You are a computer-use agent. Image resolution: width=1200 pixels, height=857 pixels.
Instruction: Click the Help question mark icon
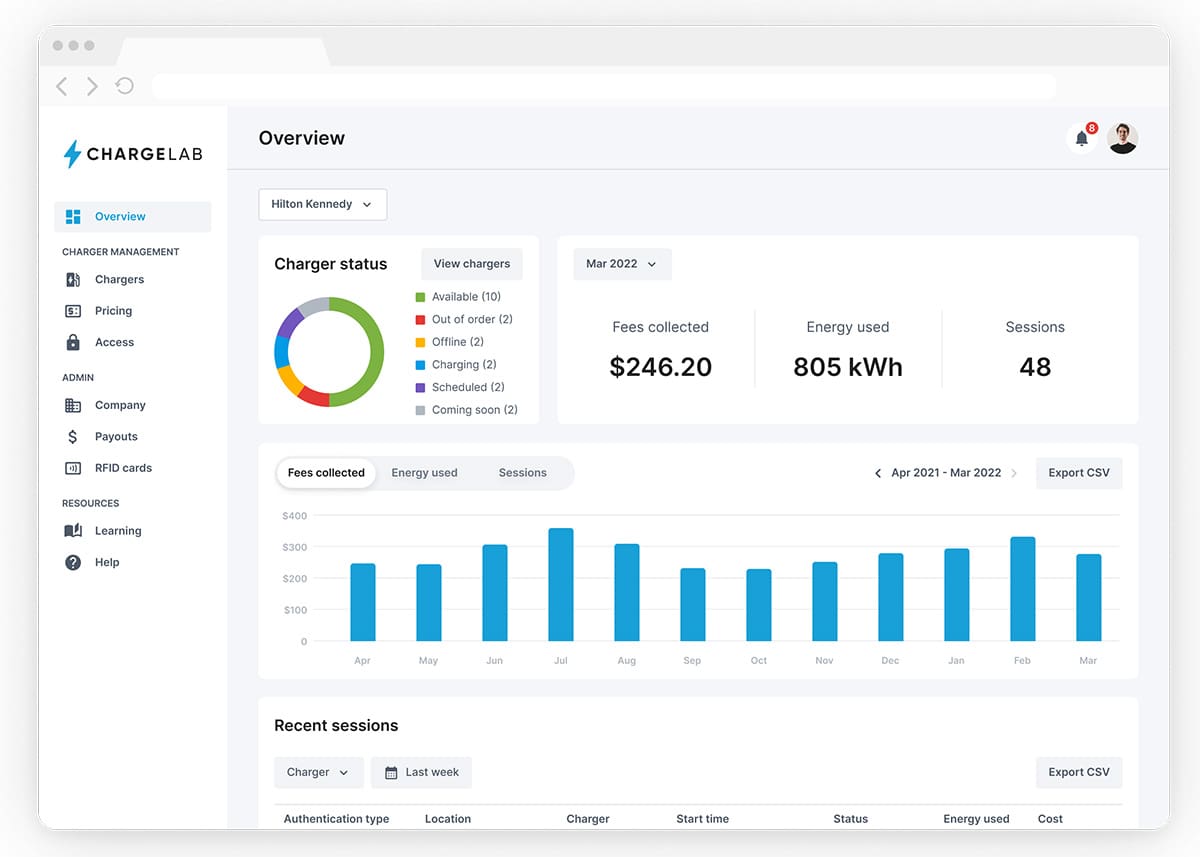(x=73, y=563)
